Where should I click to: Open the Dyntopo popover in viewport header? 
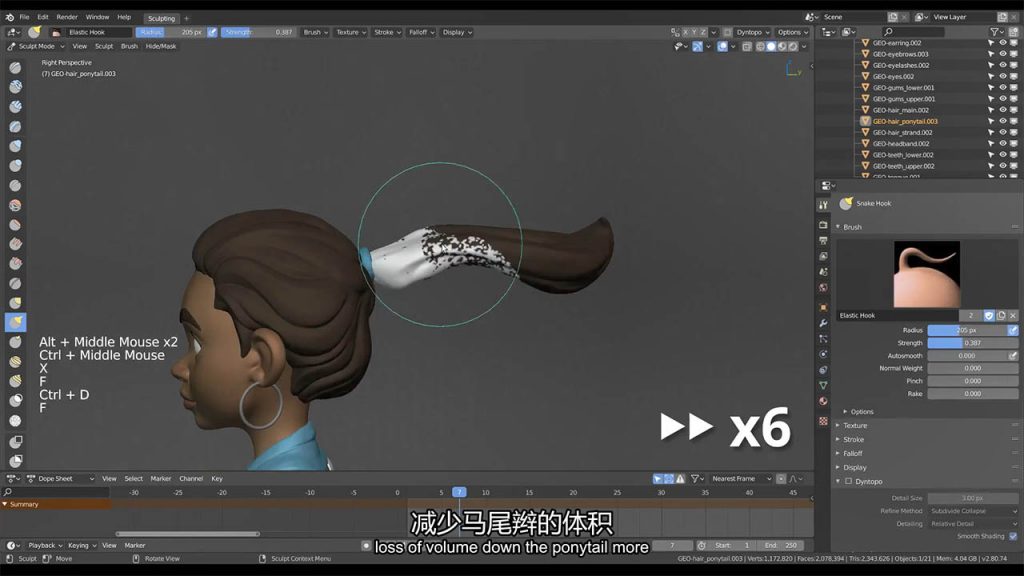(752, 32)
